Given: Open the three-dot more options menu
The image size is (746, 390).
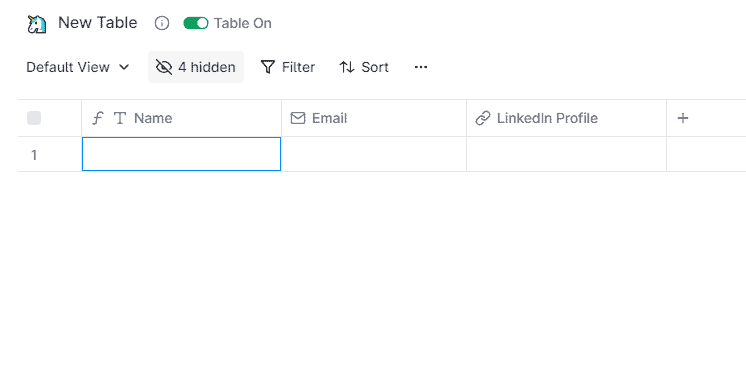Looking at the screenshot, I should click(x=421, y=67).
